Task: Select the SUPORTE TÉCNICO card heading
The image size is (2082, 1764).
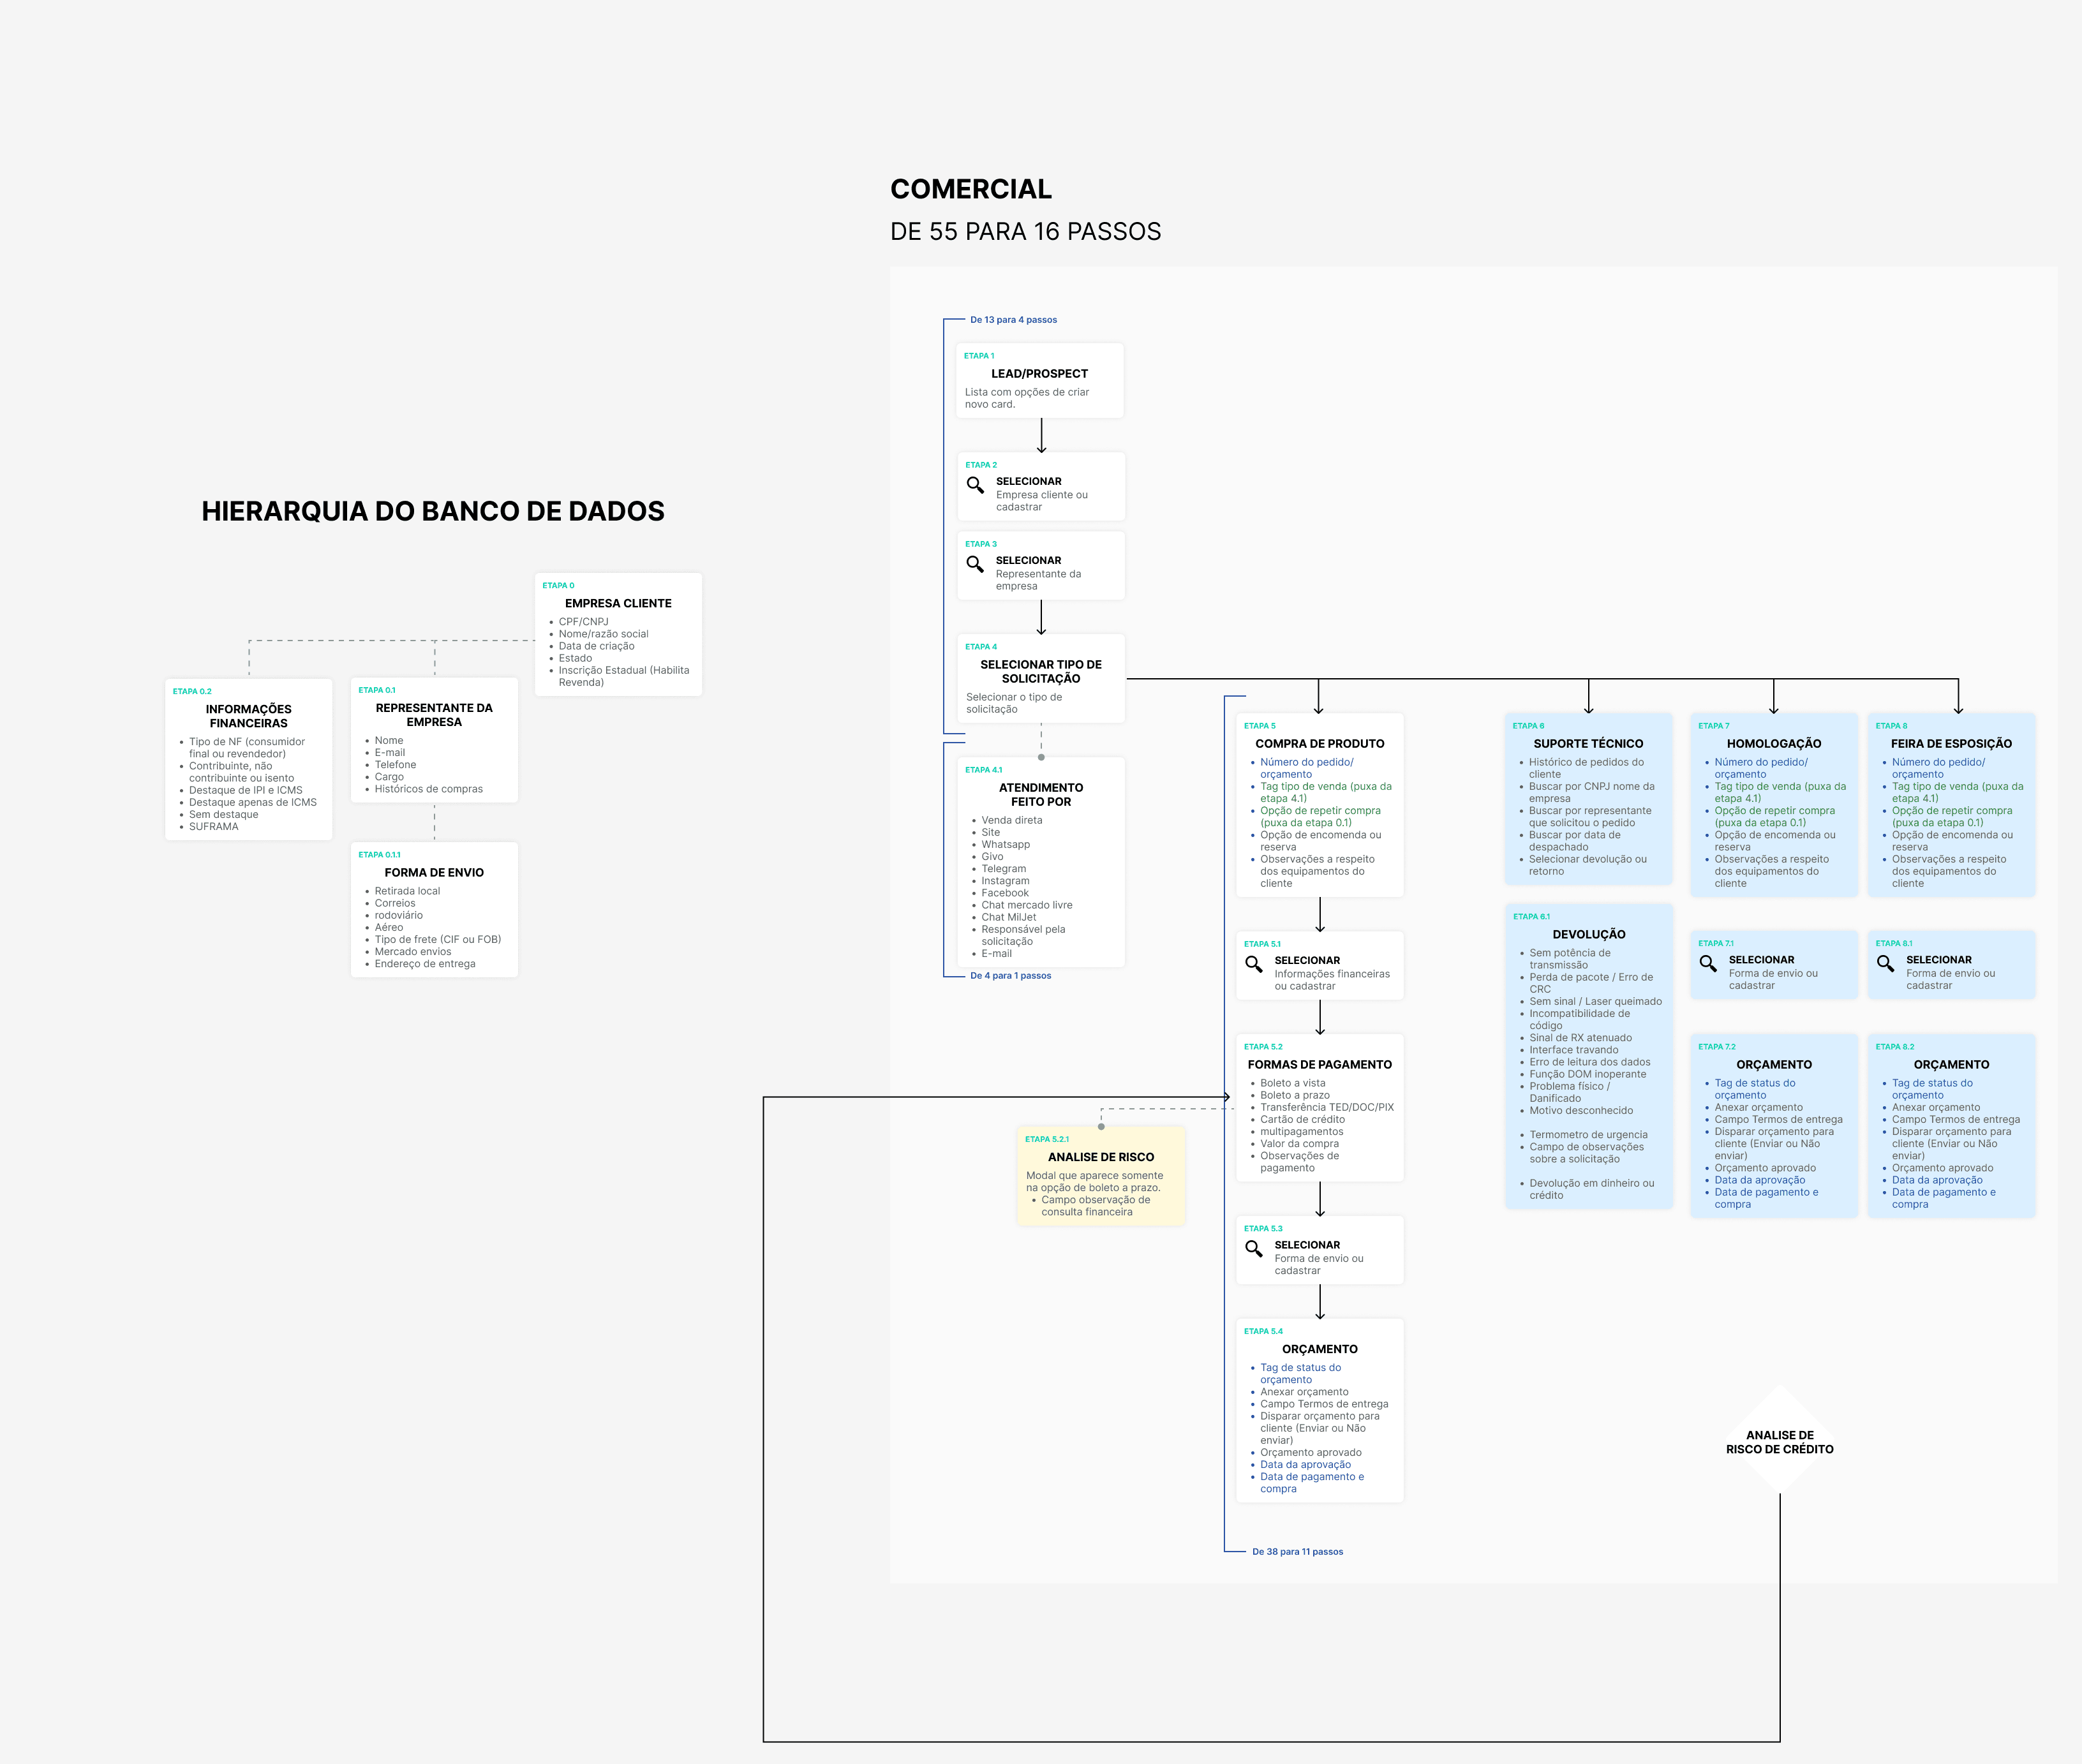Action: click(x=1588, y=743)
